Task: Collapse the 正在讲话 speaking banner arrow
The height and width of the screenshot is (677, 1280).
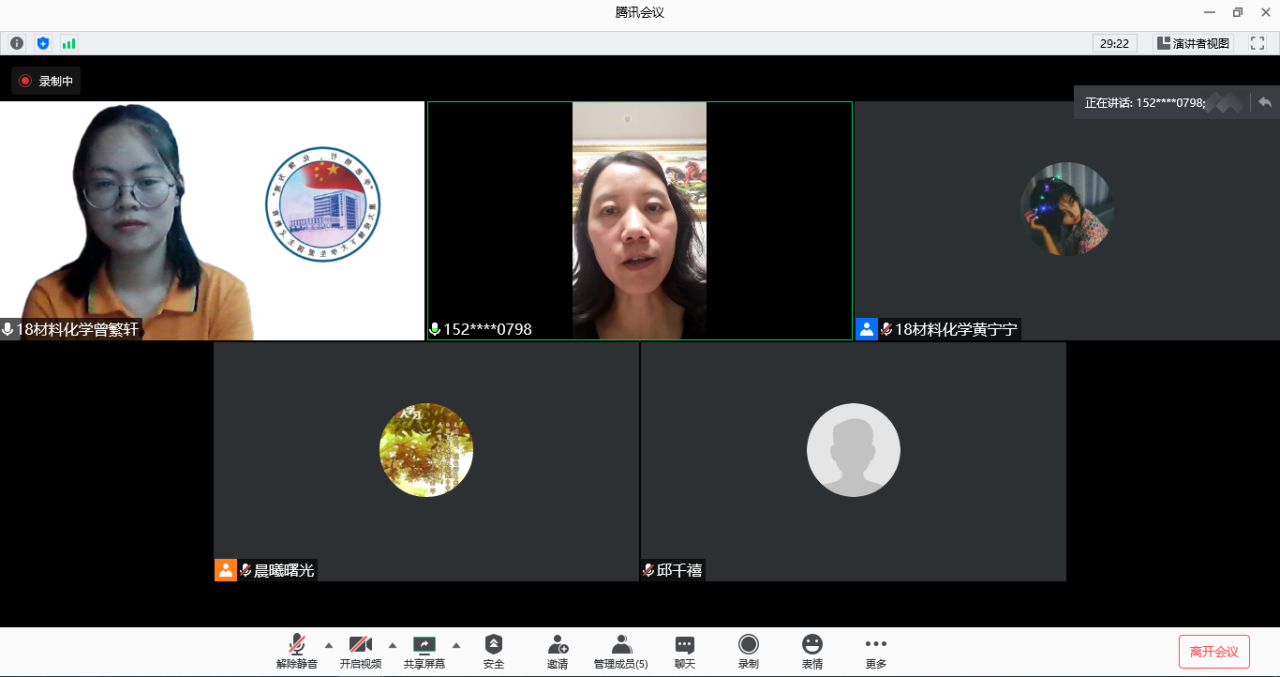Action: 1265,102
